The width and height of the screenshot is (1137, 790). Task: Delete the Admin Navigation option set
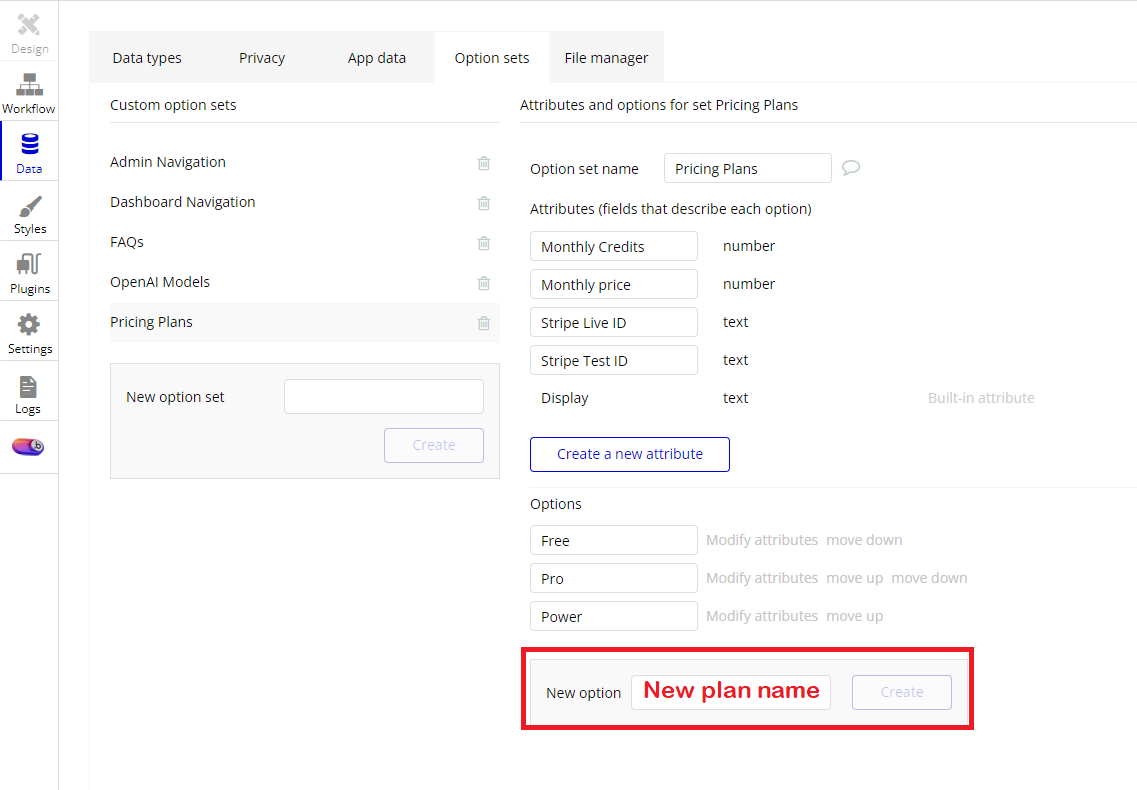(484, 163)
